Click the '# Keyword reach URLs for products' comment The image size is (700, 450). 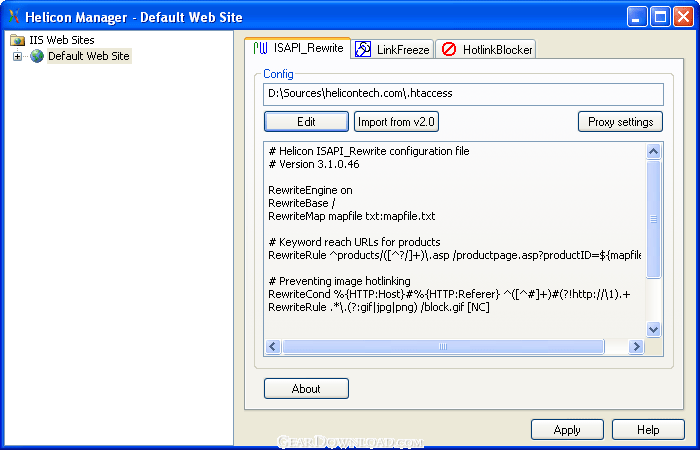coord(354,242)
